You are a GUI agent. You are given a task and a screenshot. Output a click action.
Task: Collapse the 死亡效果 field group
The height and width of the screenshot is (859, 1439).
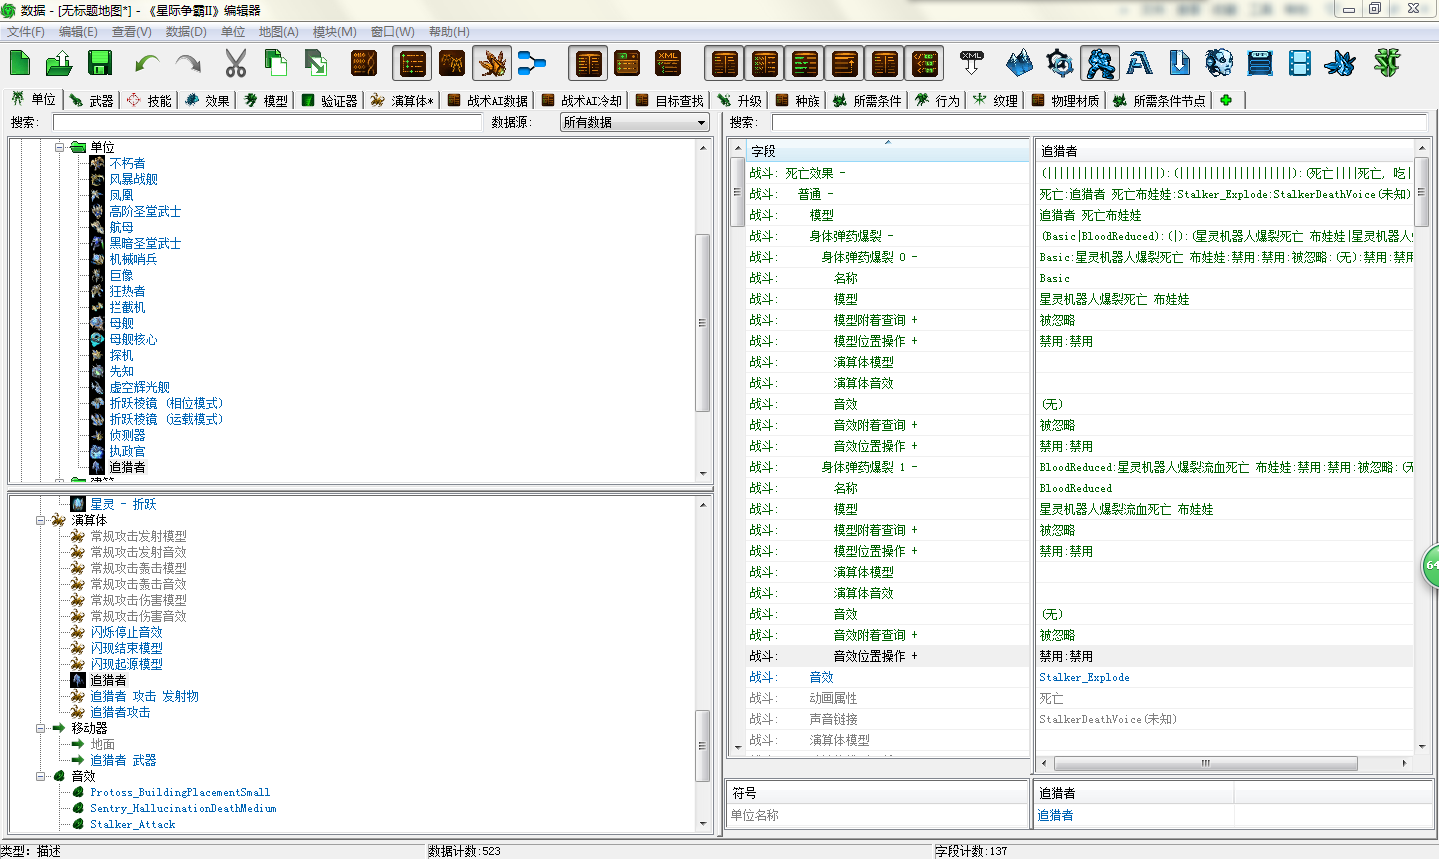coord(842,173)
